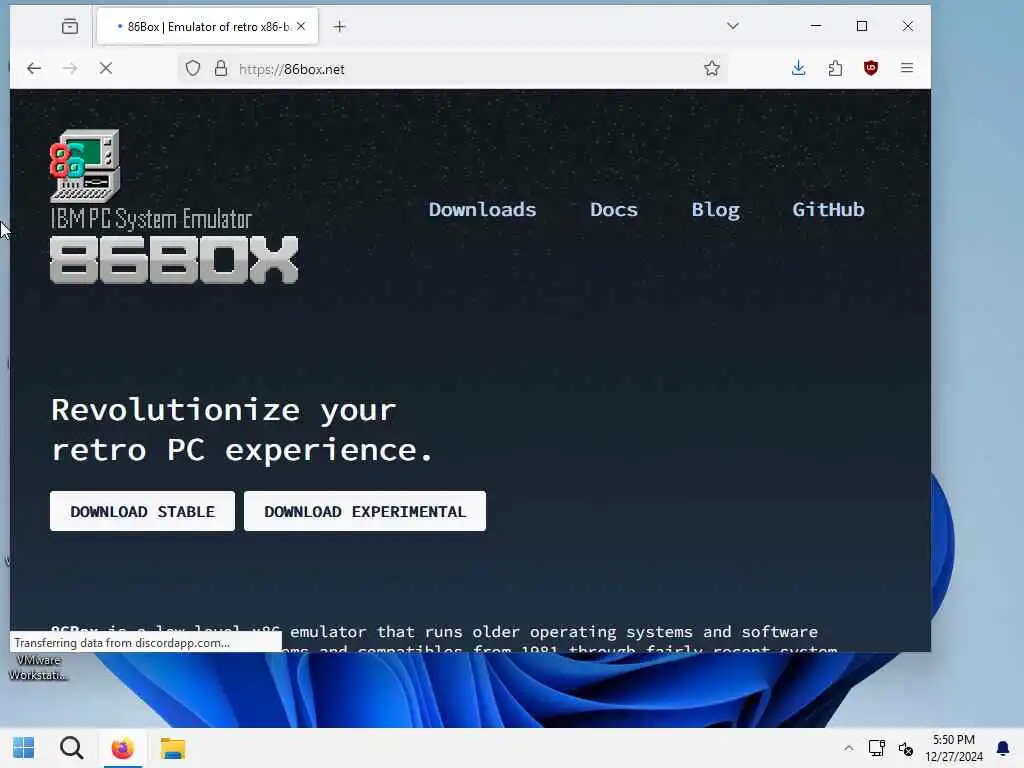This screenshot has height=768, width=1024.
Task: Go back using Firefox back arrow
Action: coord(34,68)
